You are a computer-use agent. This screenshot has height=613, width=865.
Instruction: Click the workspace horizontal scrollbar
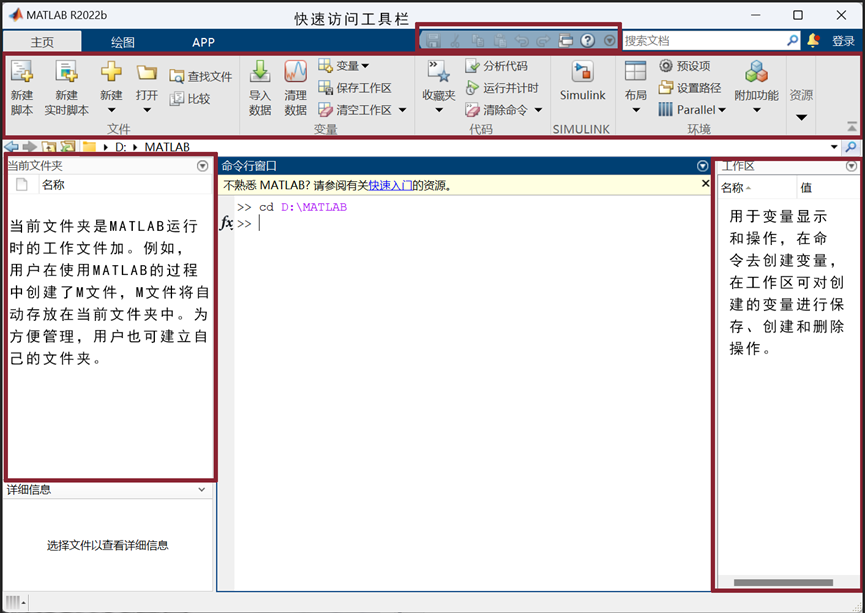click(x=783, y=583)
